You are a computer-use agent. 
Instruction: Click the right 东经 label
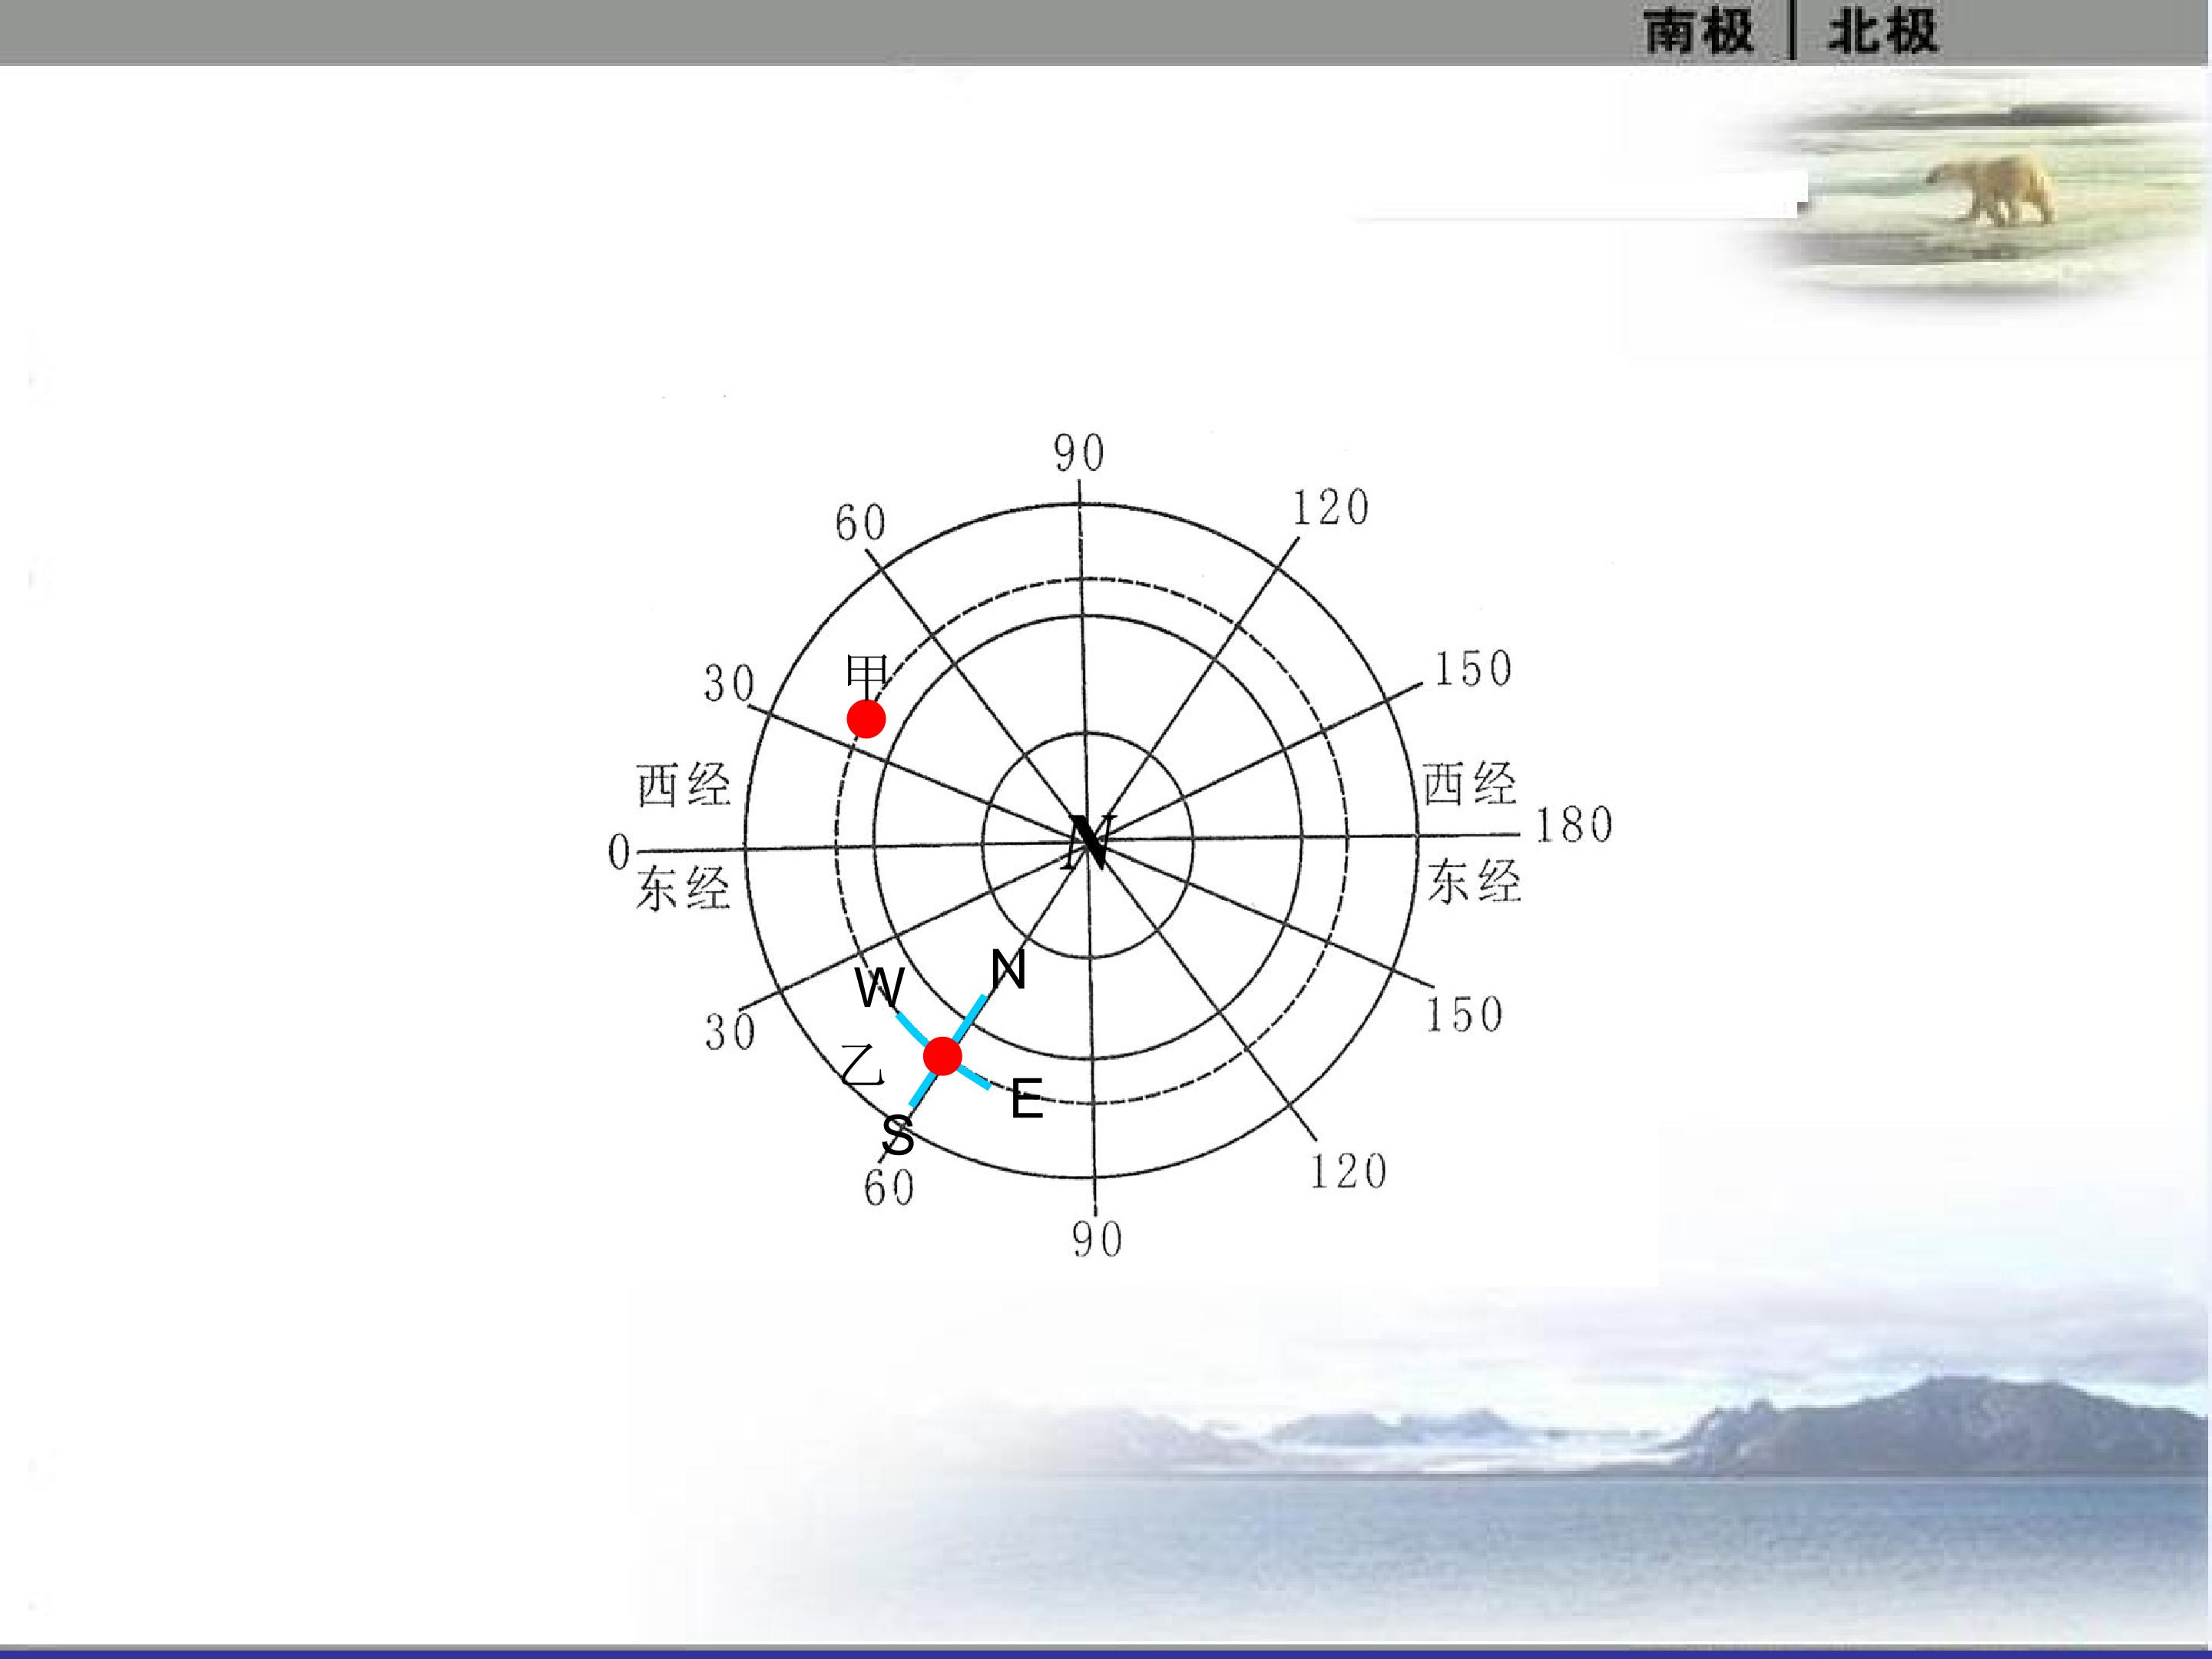tap(1473, 881)
